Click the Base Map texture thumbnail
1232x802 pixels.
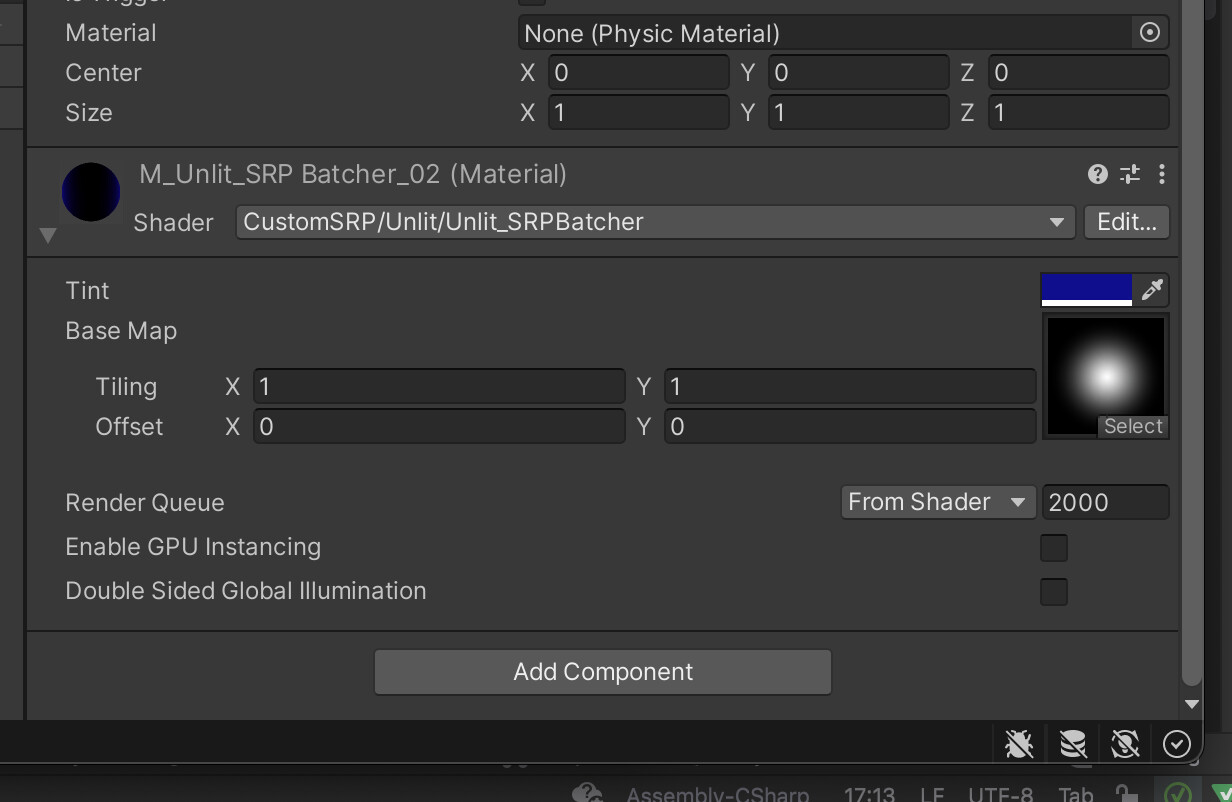[1106, 376]
